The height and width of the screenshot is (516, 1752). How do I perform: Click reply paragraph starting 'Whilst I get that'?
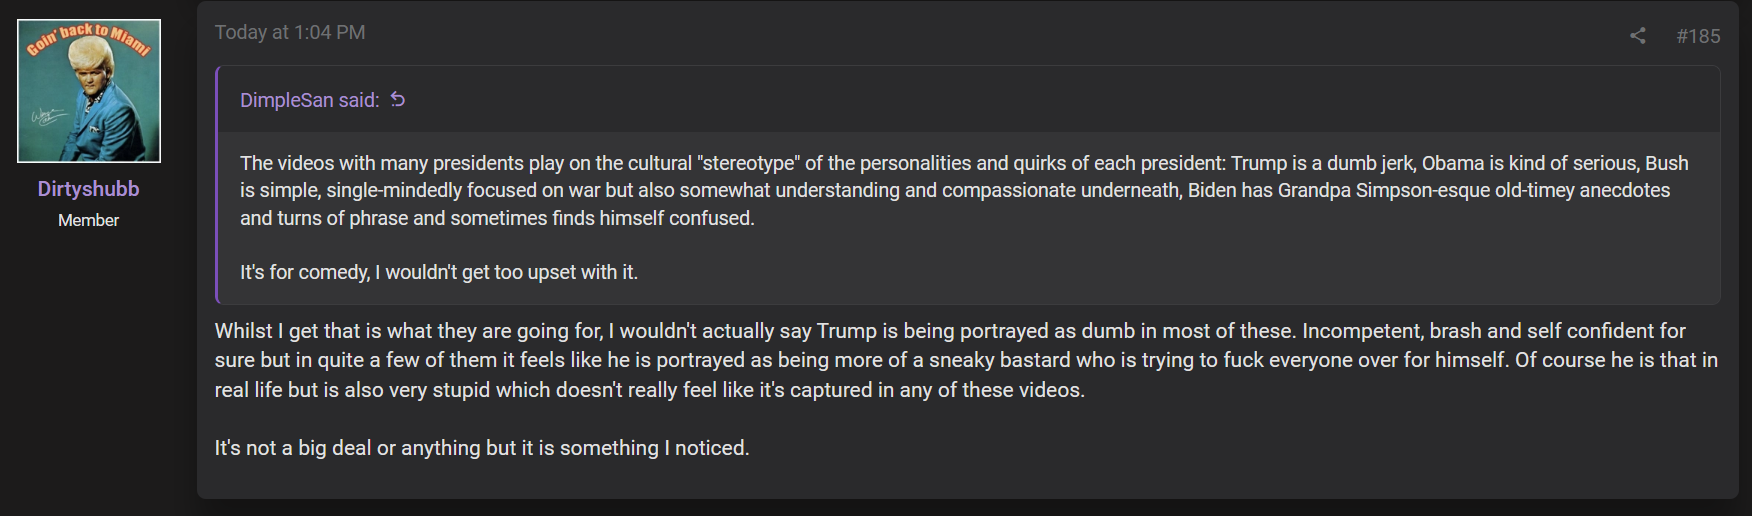(x=966, y=360)
